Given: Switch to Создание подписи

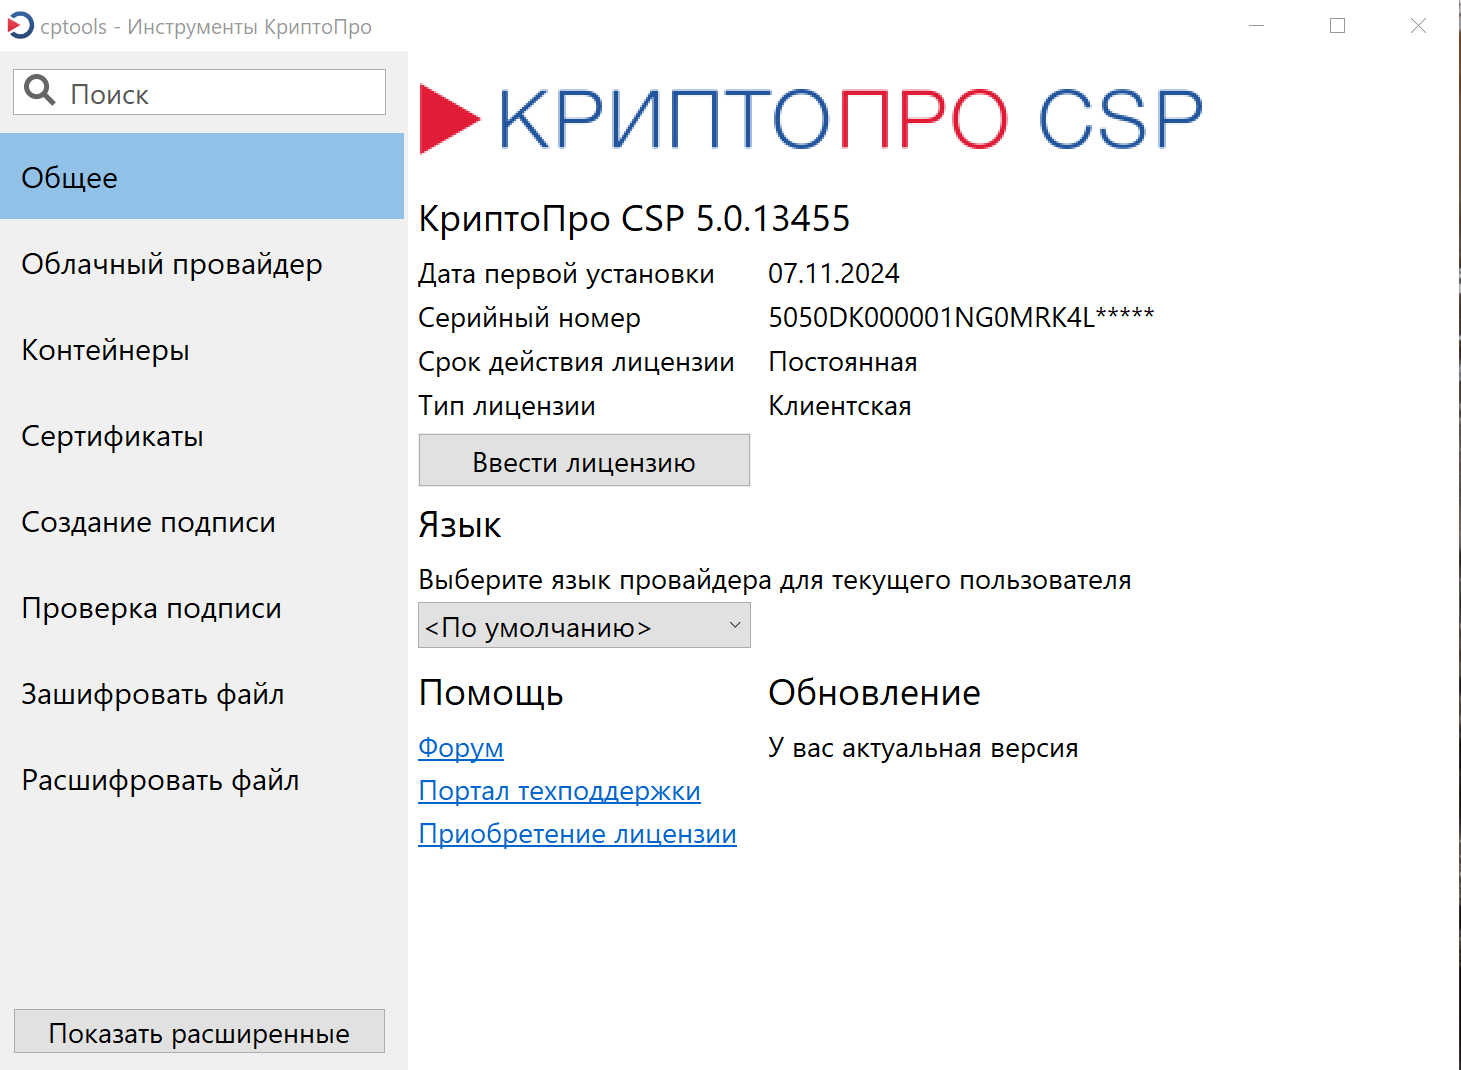Looking at the screenshot, I should [202, 522].
